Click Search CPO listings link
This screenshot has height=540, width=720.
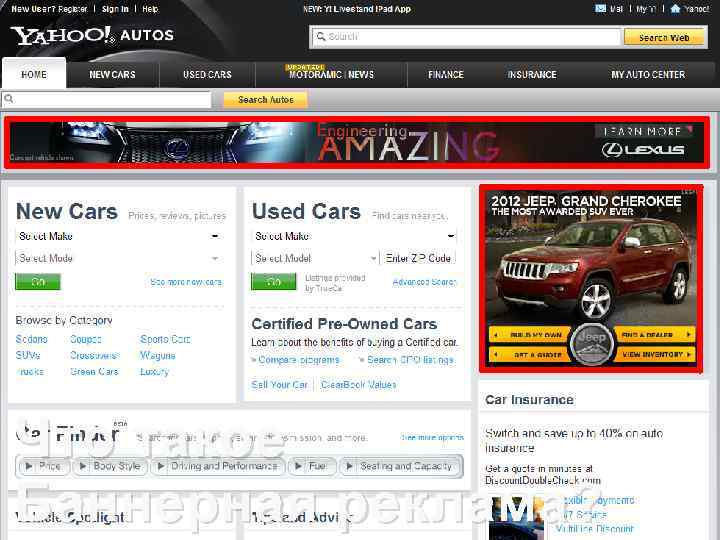411,360
